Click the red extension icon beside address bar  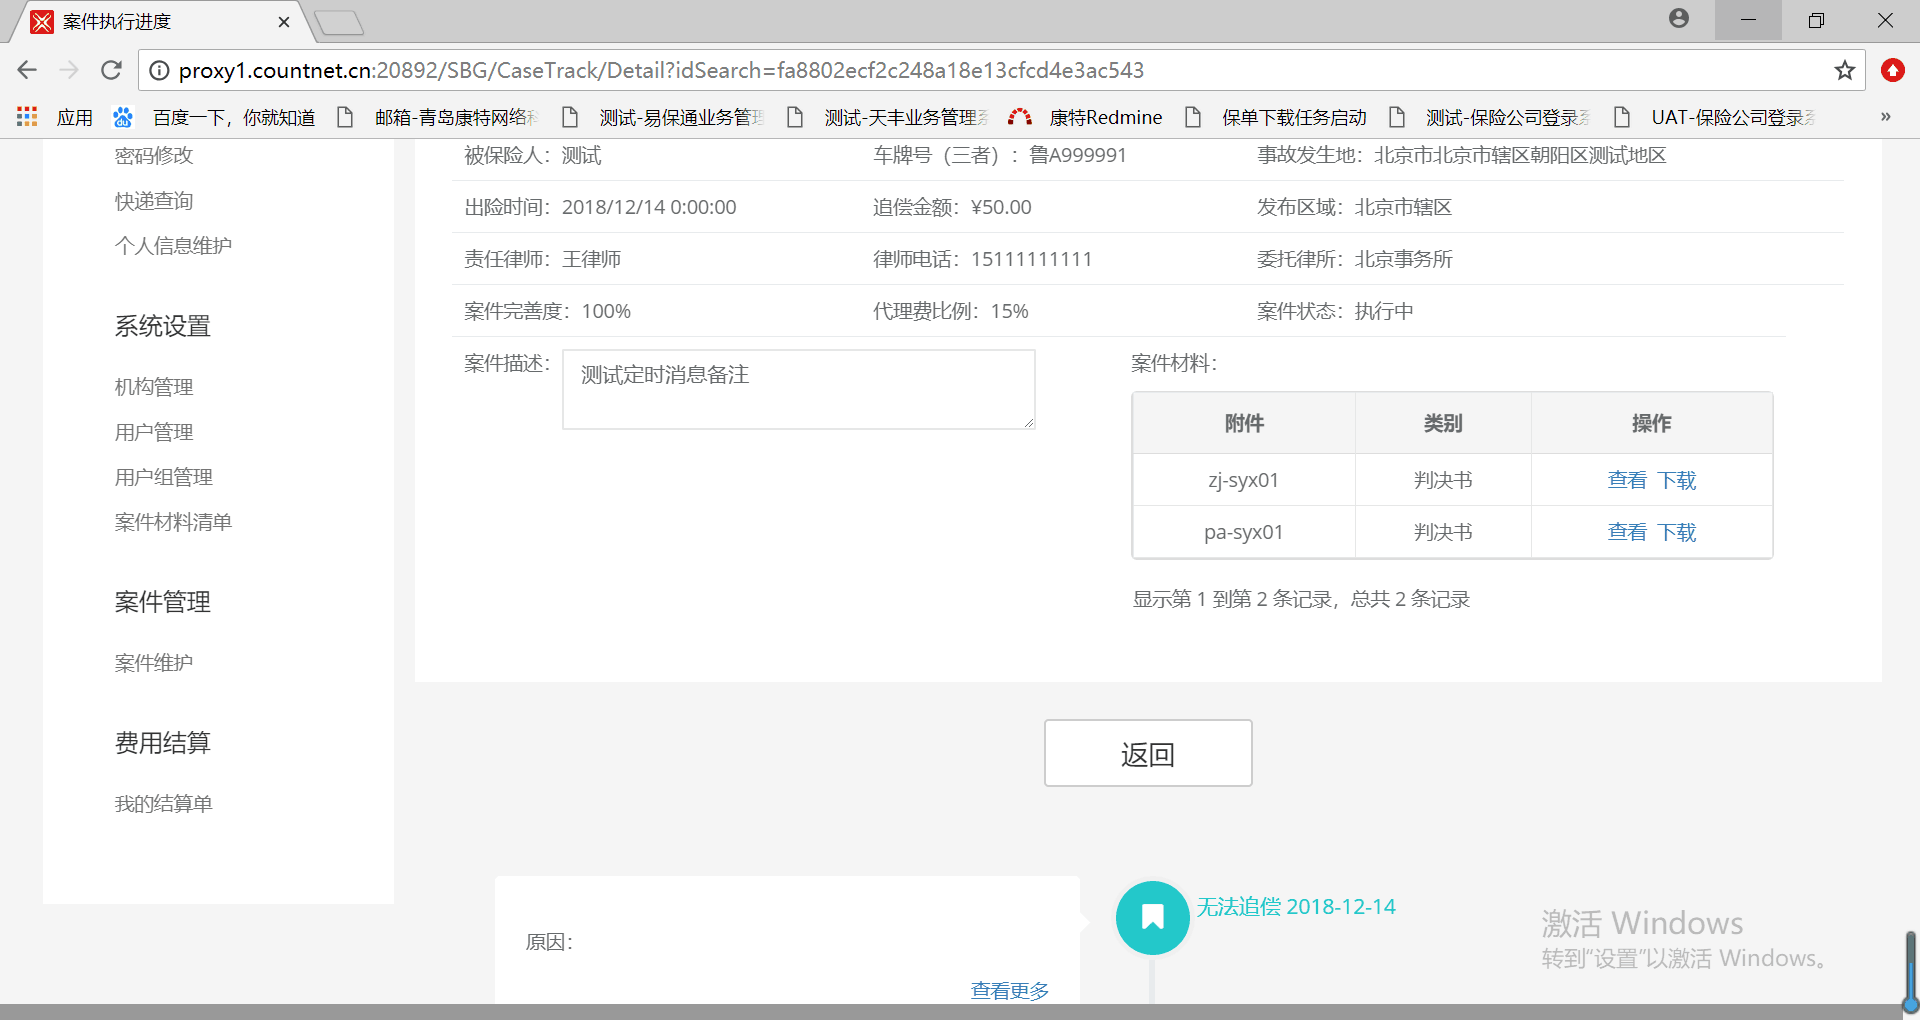pyautogui.click(x=1892, y=70)
